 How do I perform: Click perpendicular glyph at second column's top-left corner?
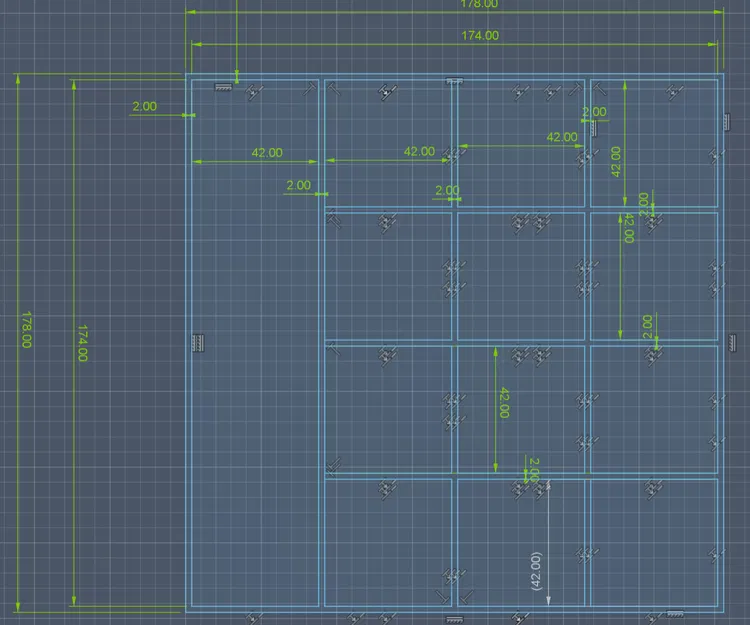pyautogui.click(x=334, y=88)
